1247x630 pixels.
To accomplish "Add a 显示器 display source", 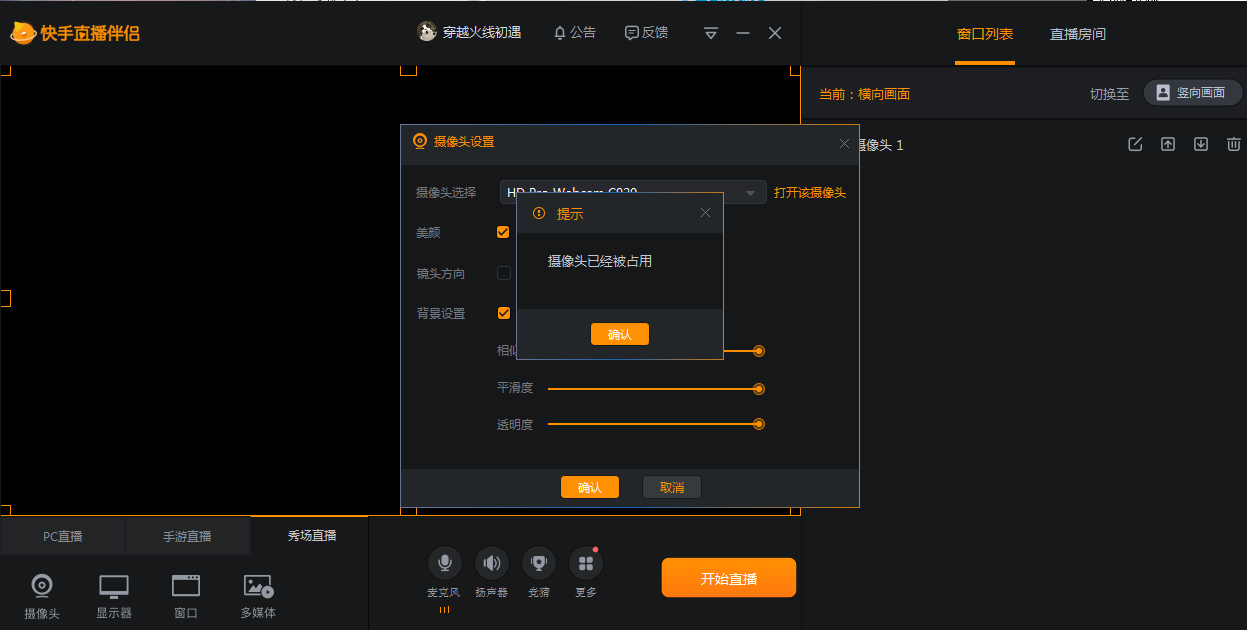I will pyautogui.click(x=114, y=597).
